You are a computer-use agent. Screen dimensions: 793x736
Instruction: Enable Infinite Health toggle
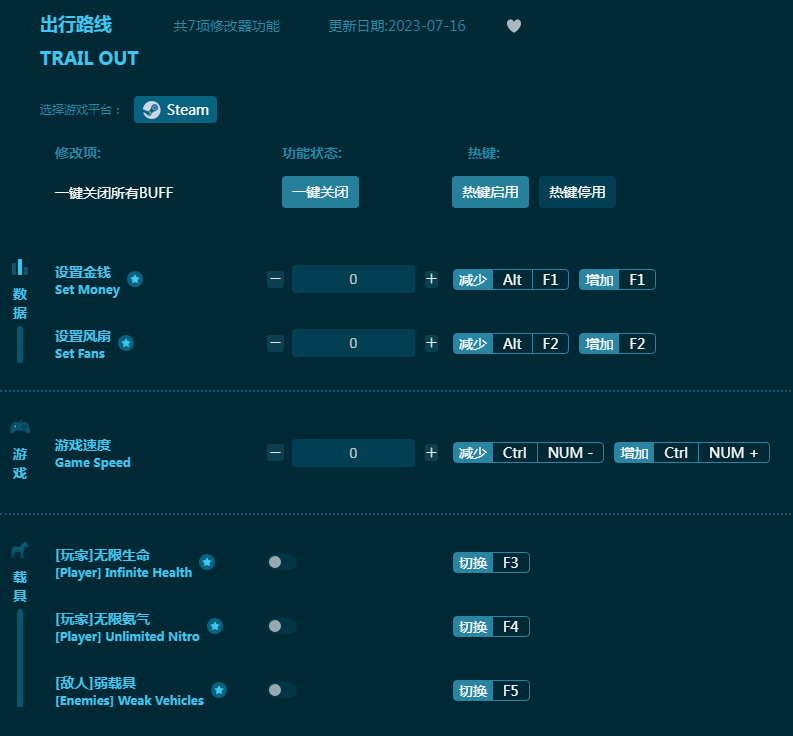(282, 562)
